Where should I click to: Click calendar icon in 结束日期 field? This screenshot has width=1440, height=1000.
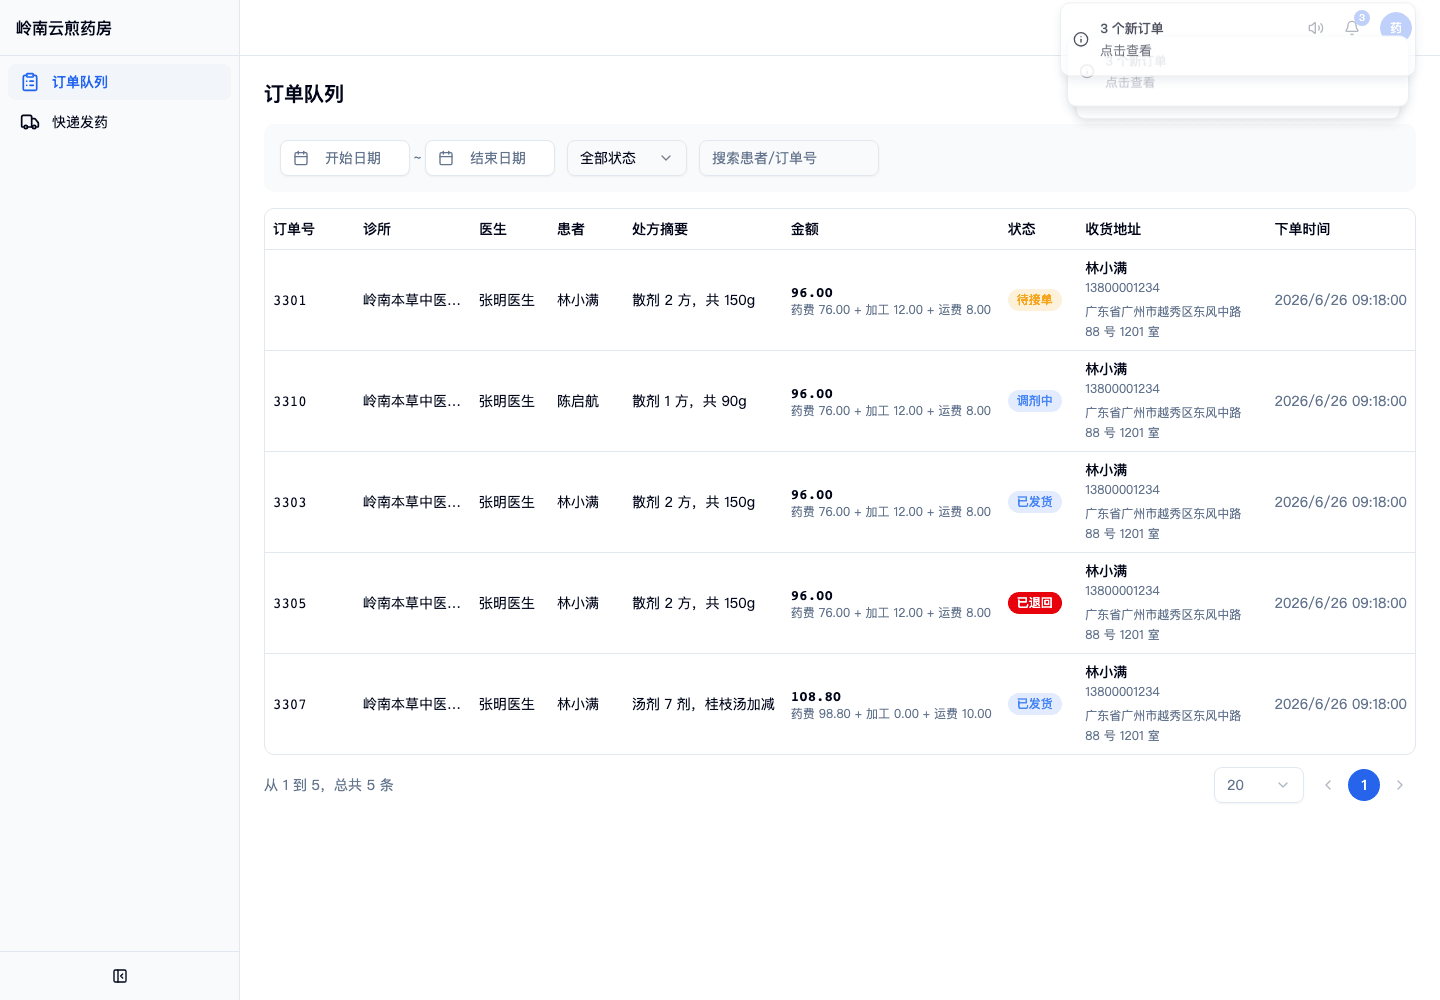click(x=446, y=158)
